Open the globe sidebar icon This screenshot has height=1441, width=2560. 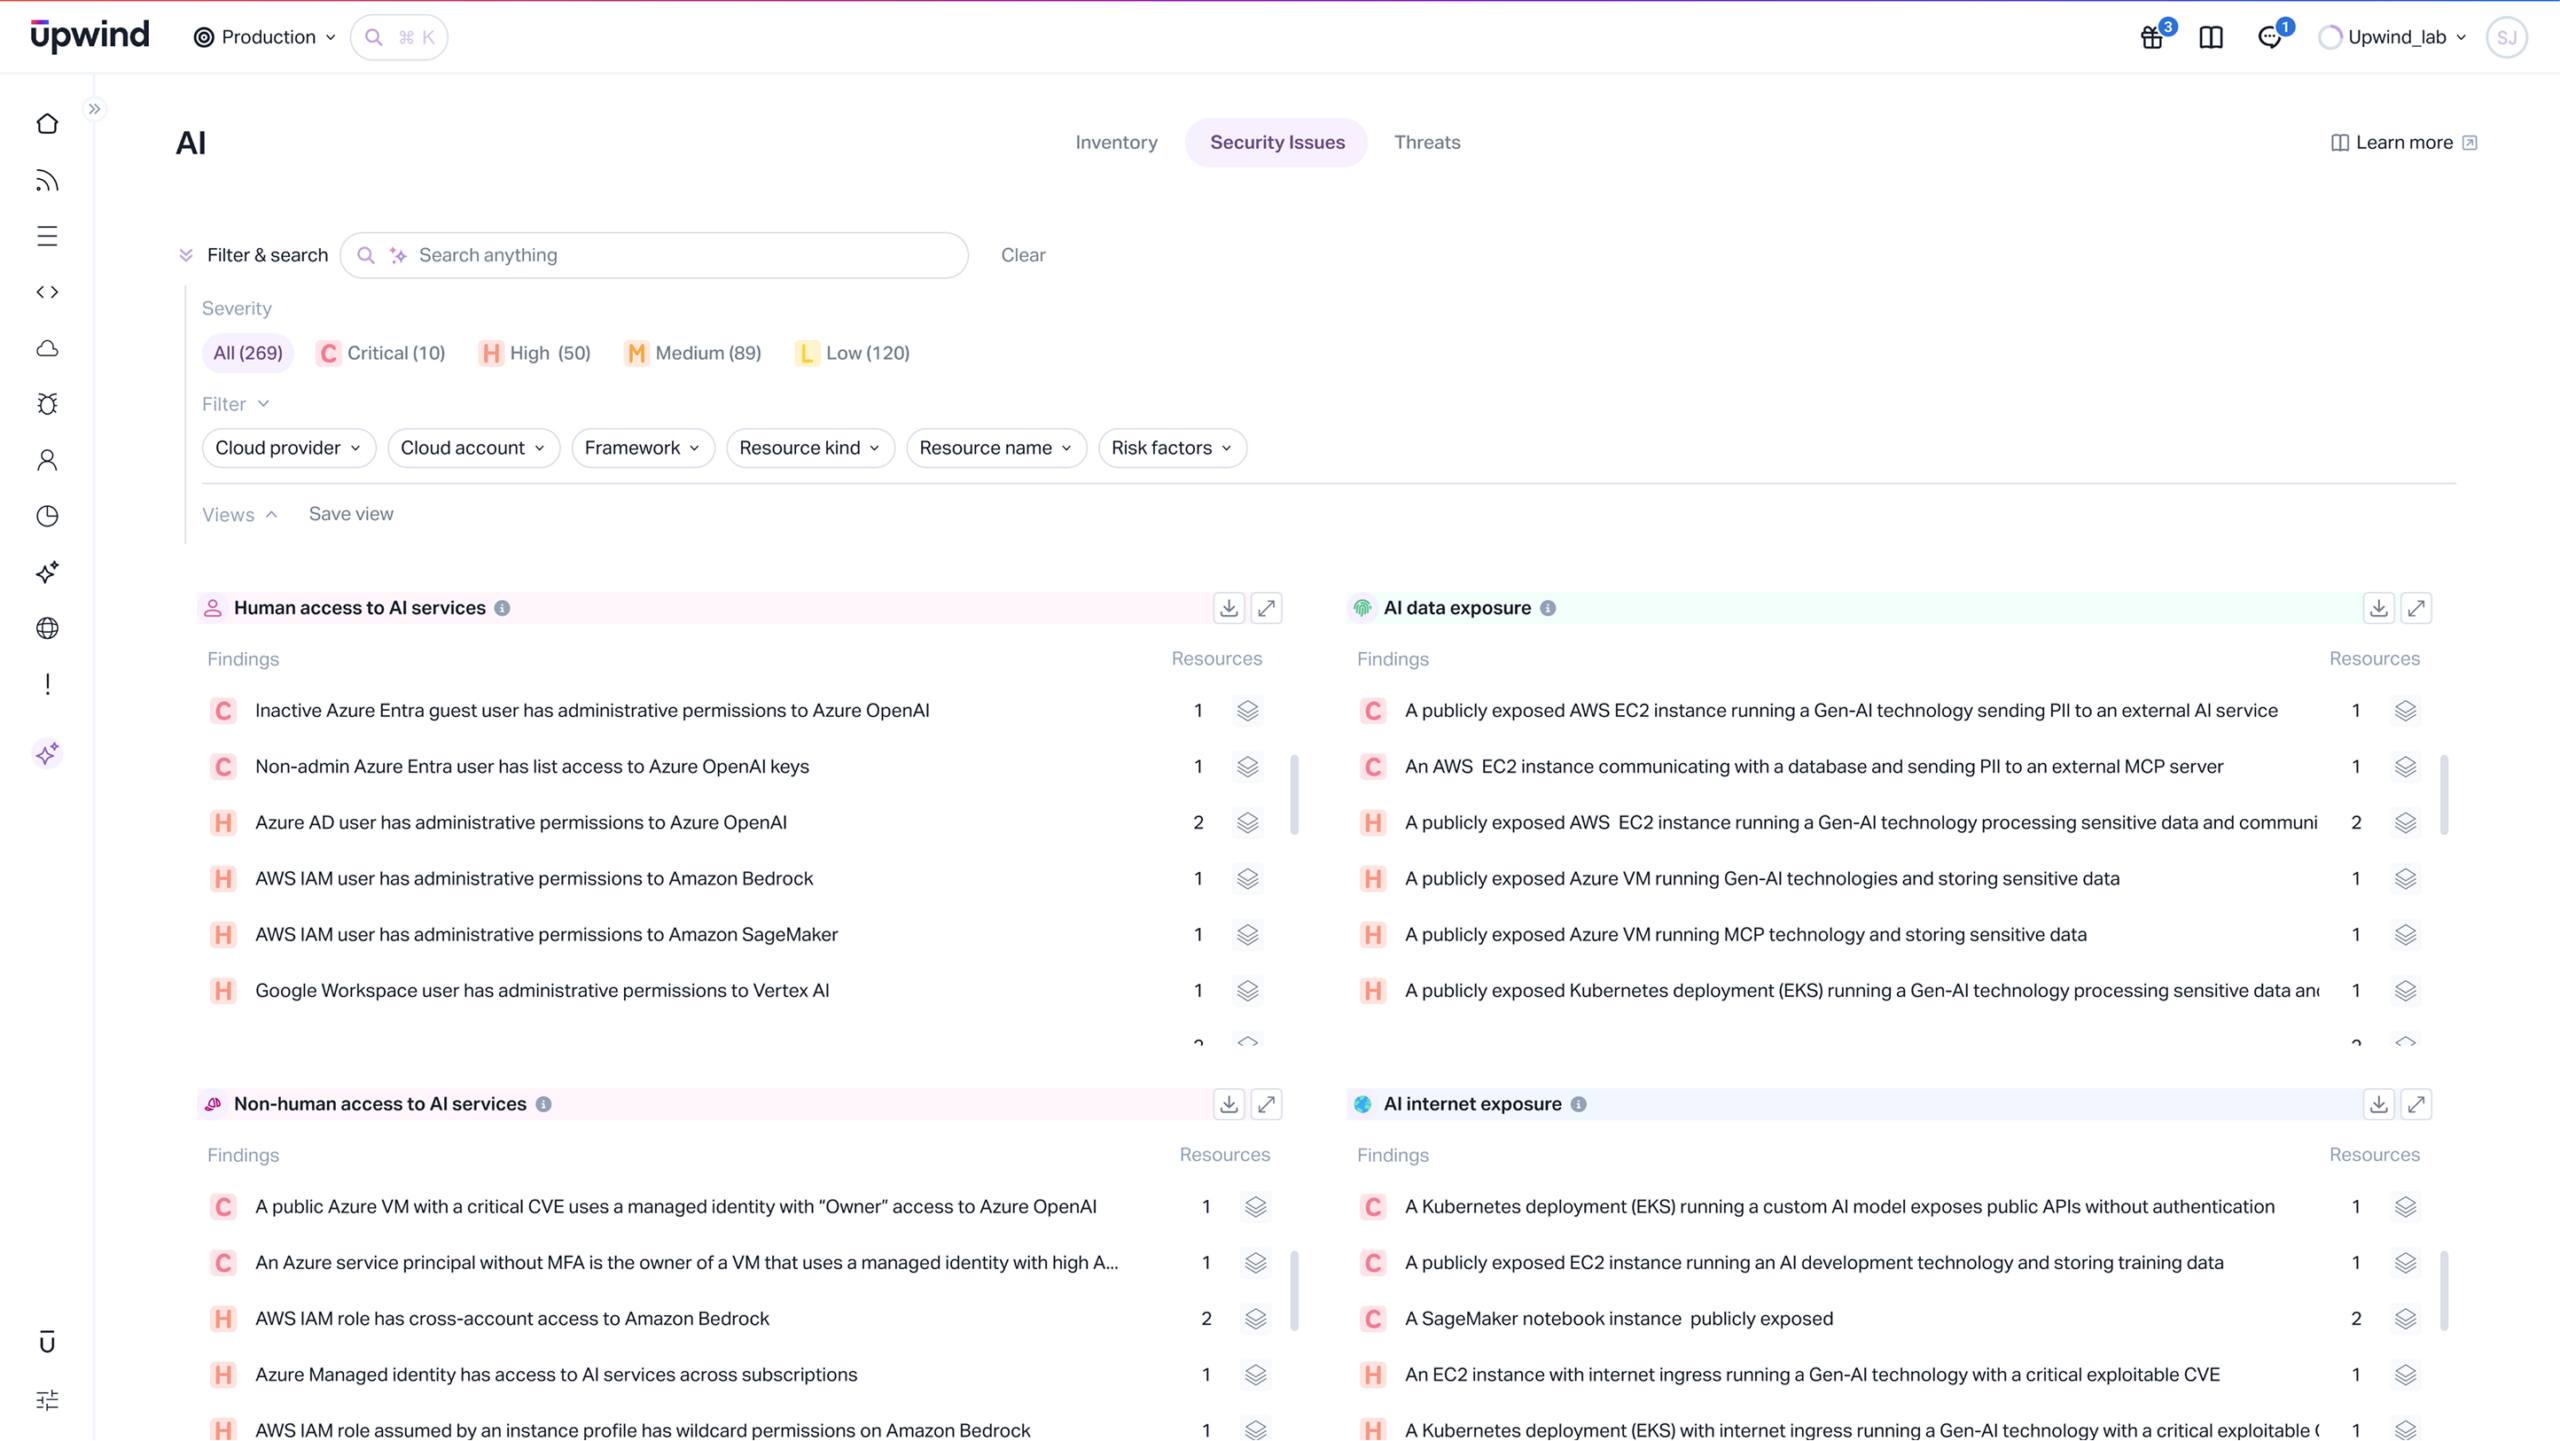(47, 628)
